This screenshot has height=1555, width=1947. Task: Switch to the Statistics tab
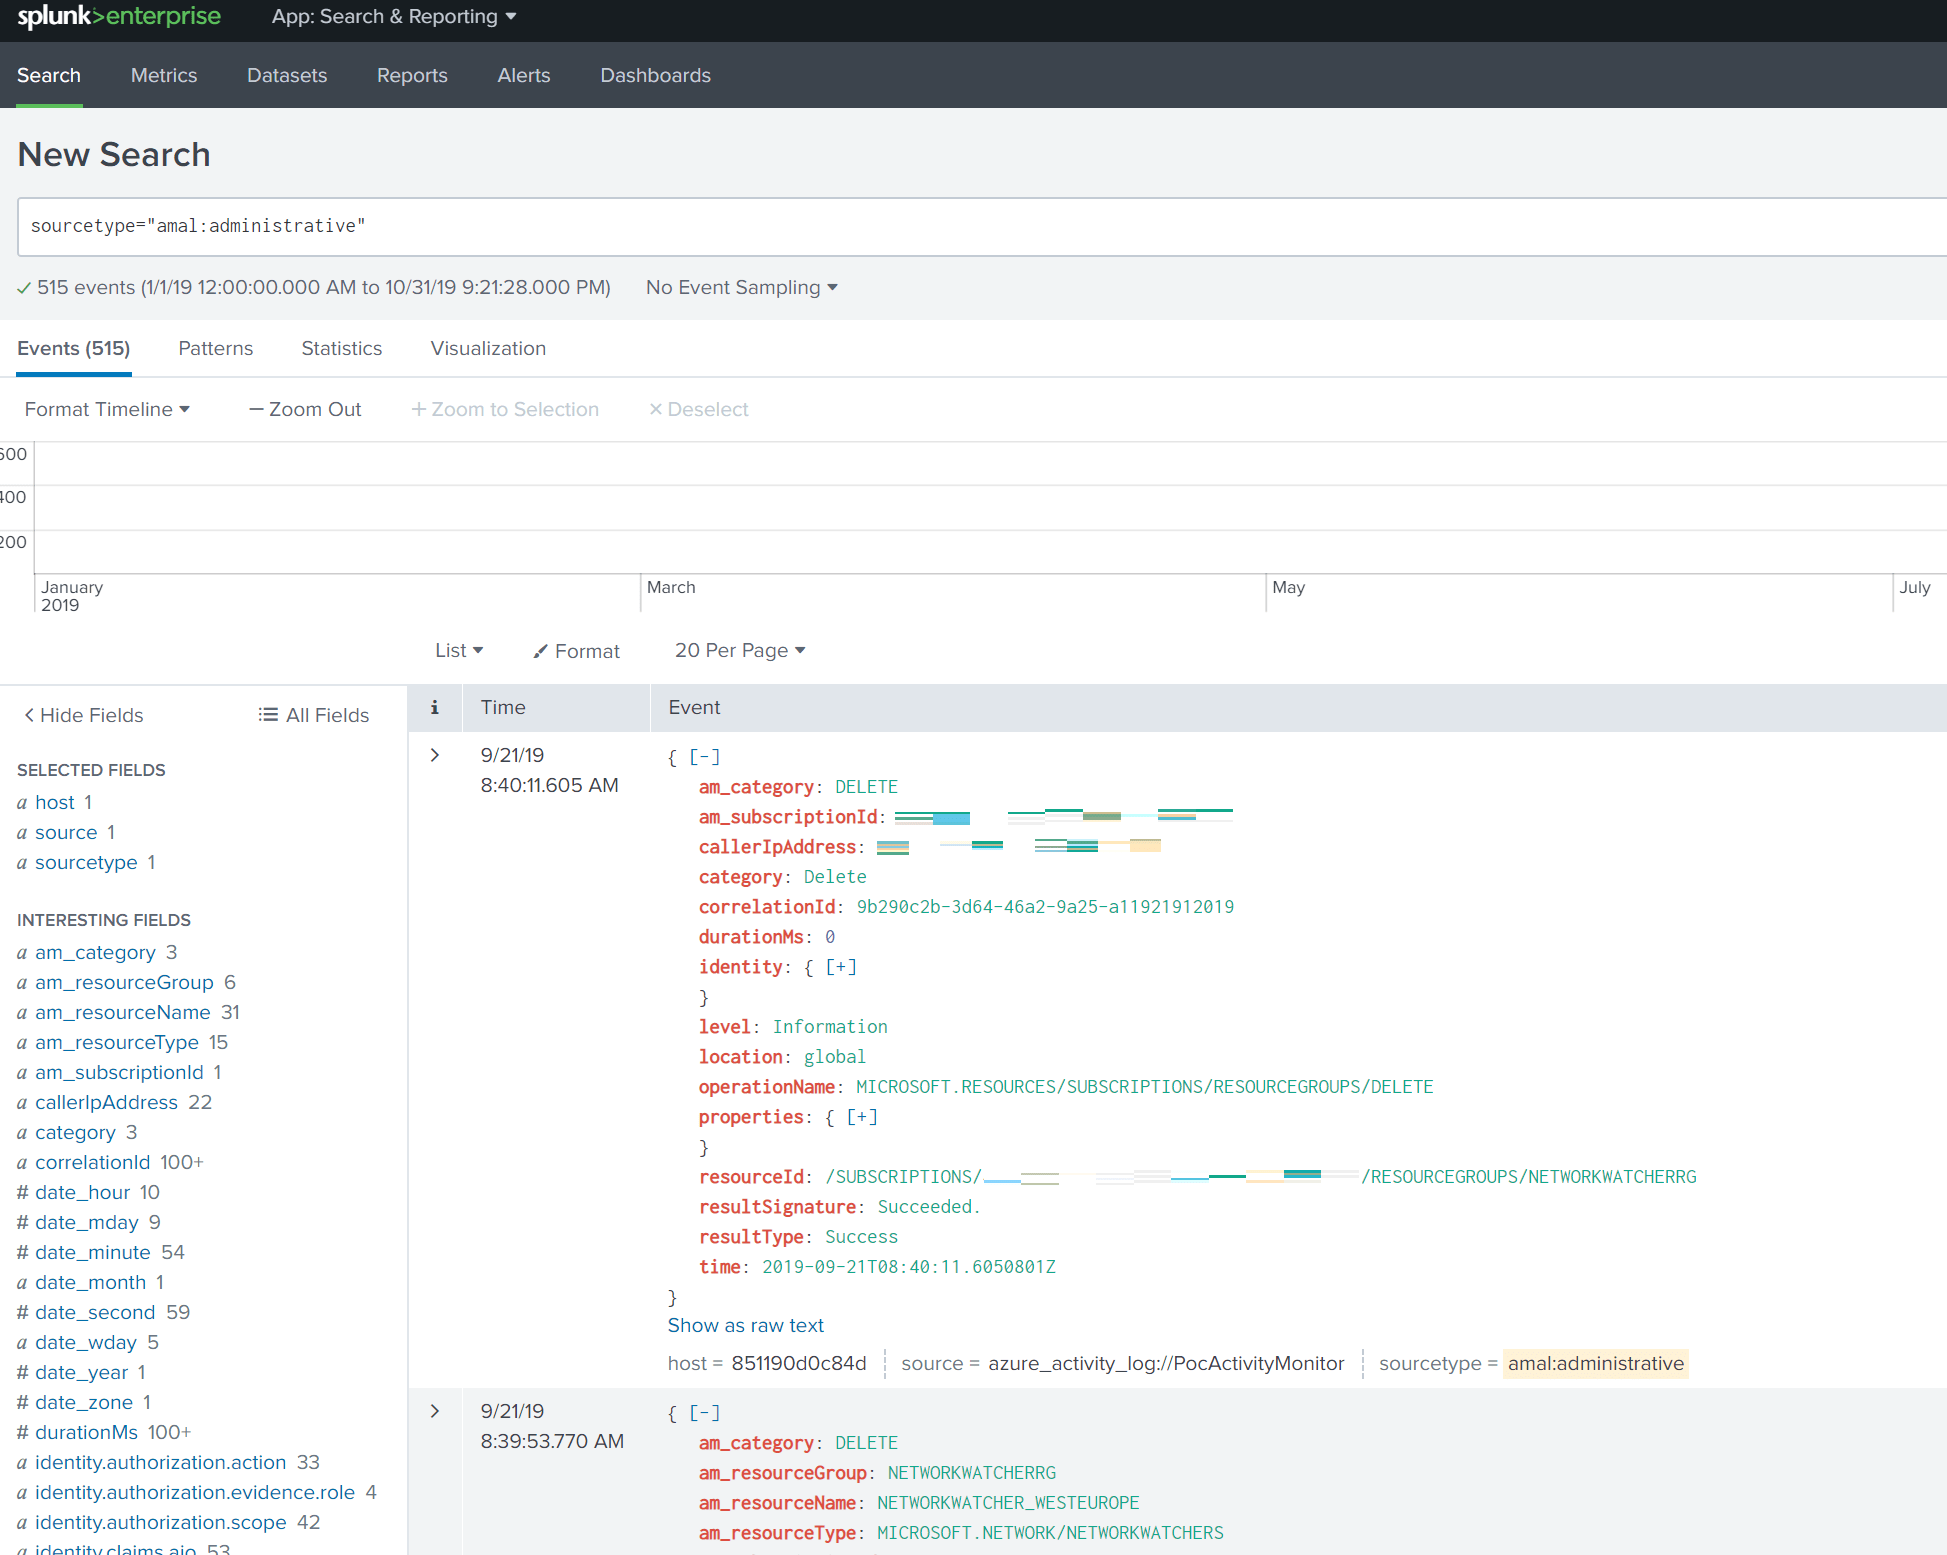point(342,348)
